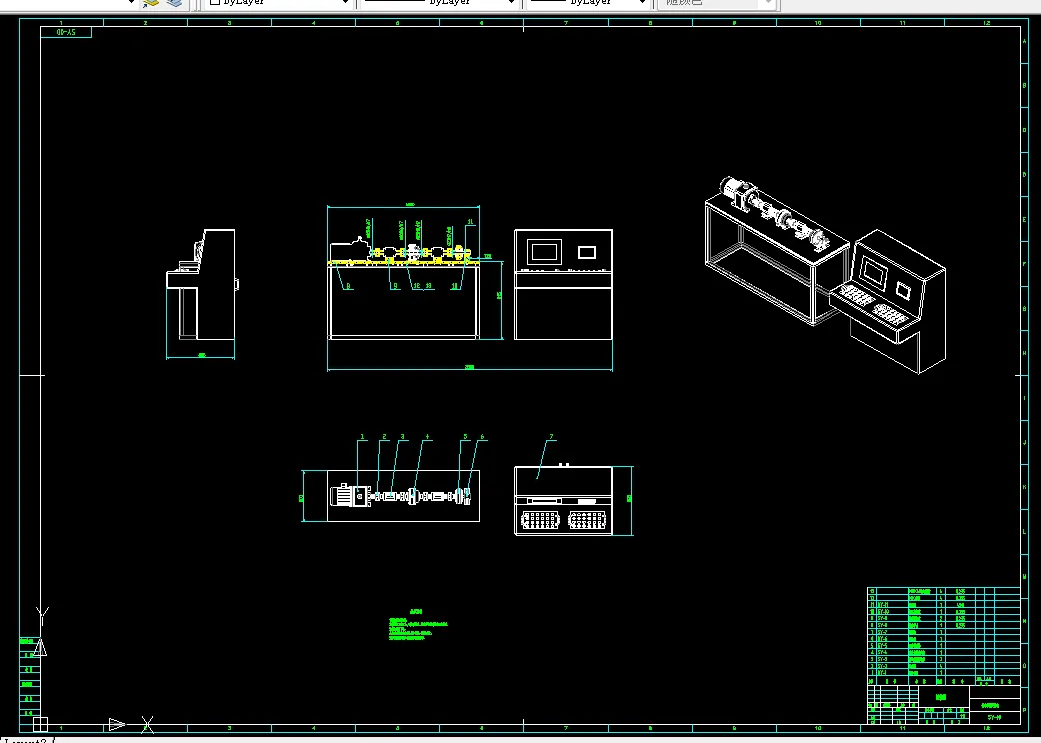Click the revision table strip at the left border
The image size is (1041, 743).
pos(29,677)
